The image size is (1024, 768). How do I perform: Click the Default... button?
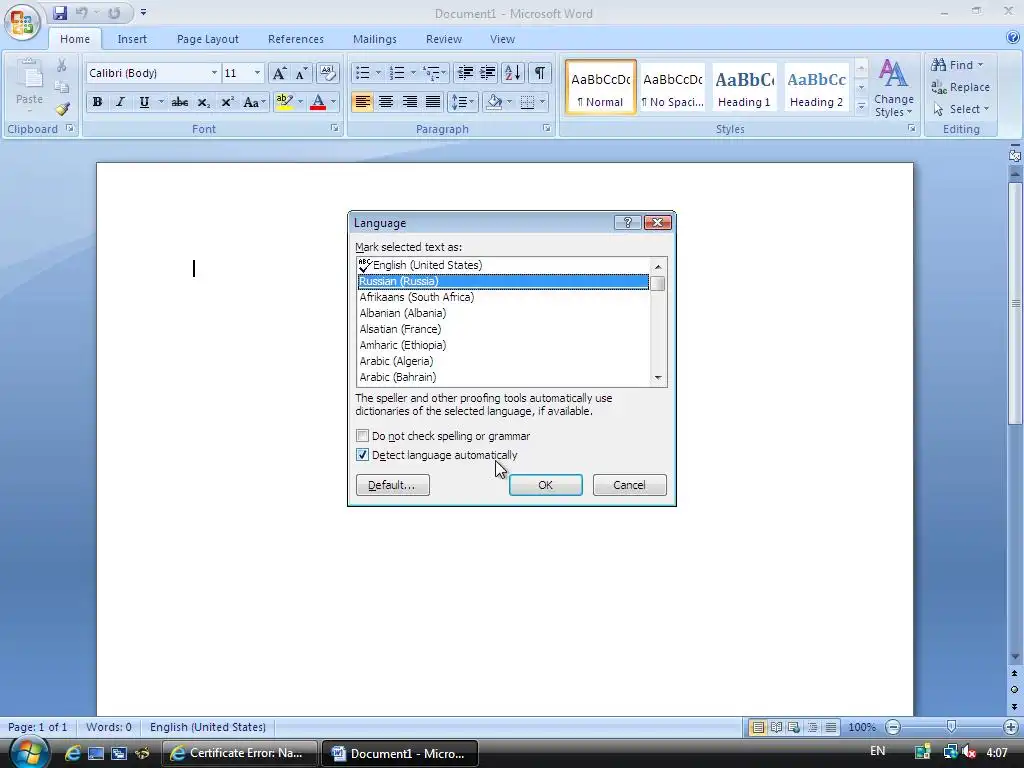(x=392, y=485)
